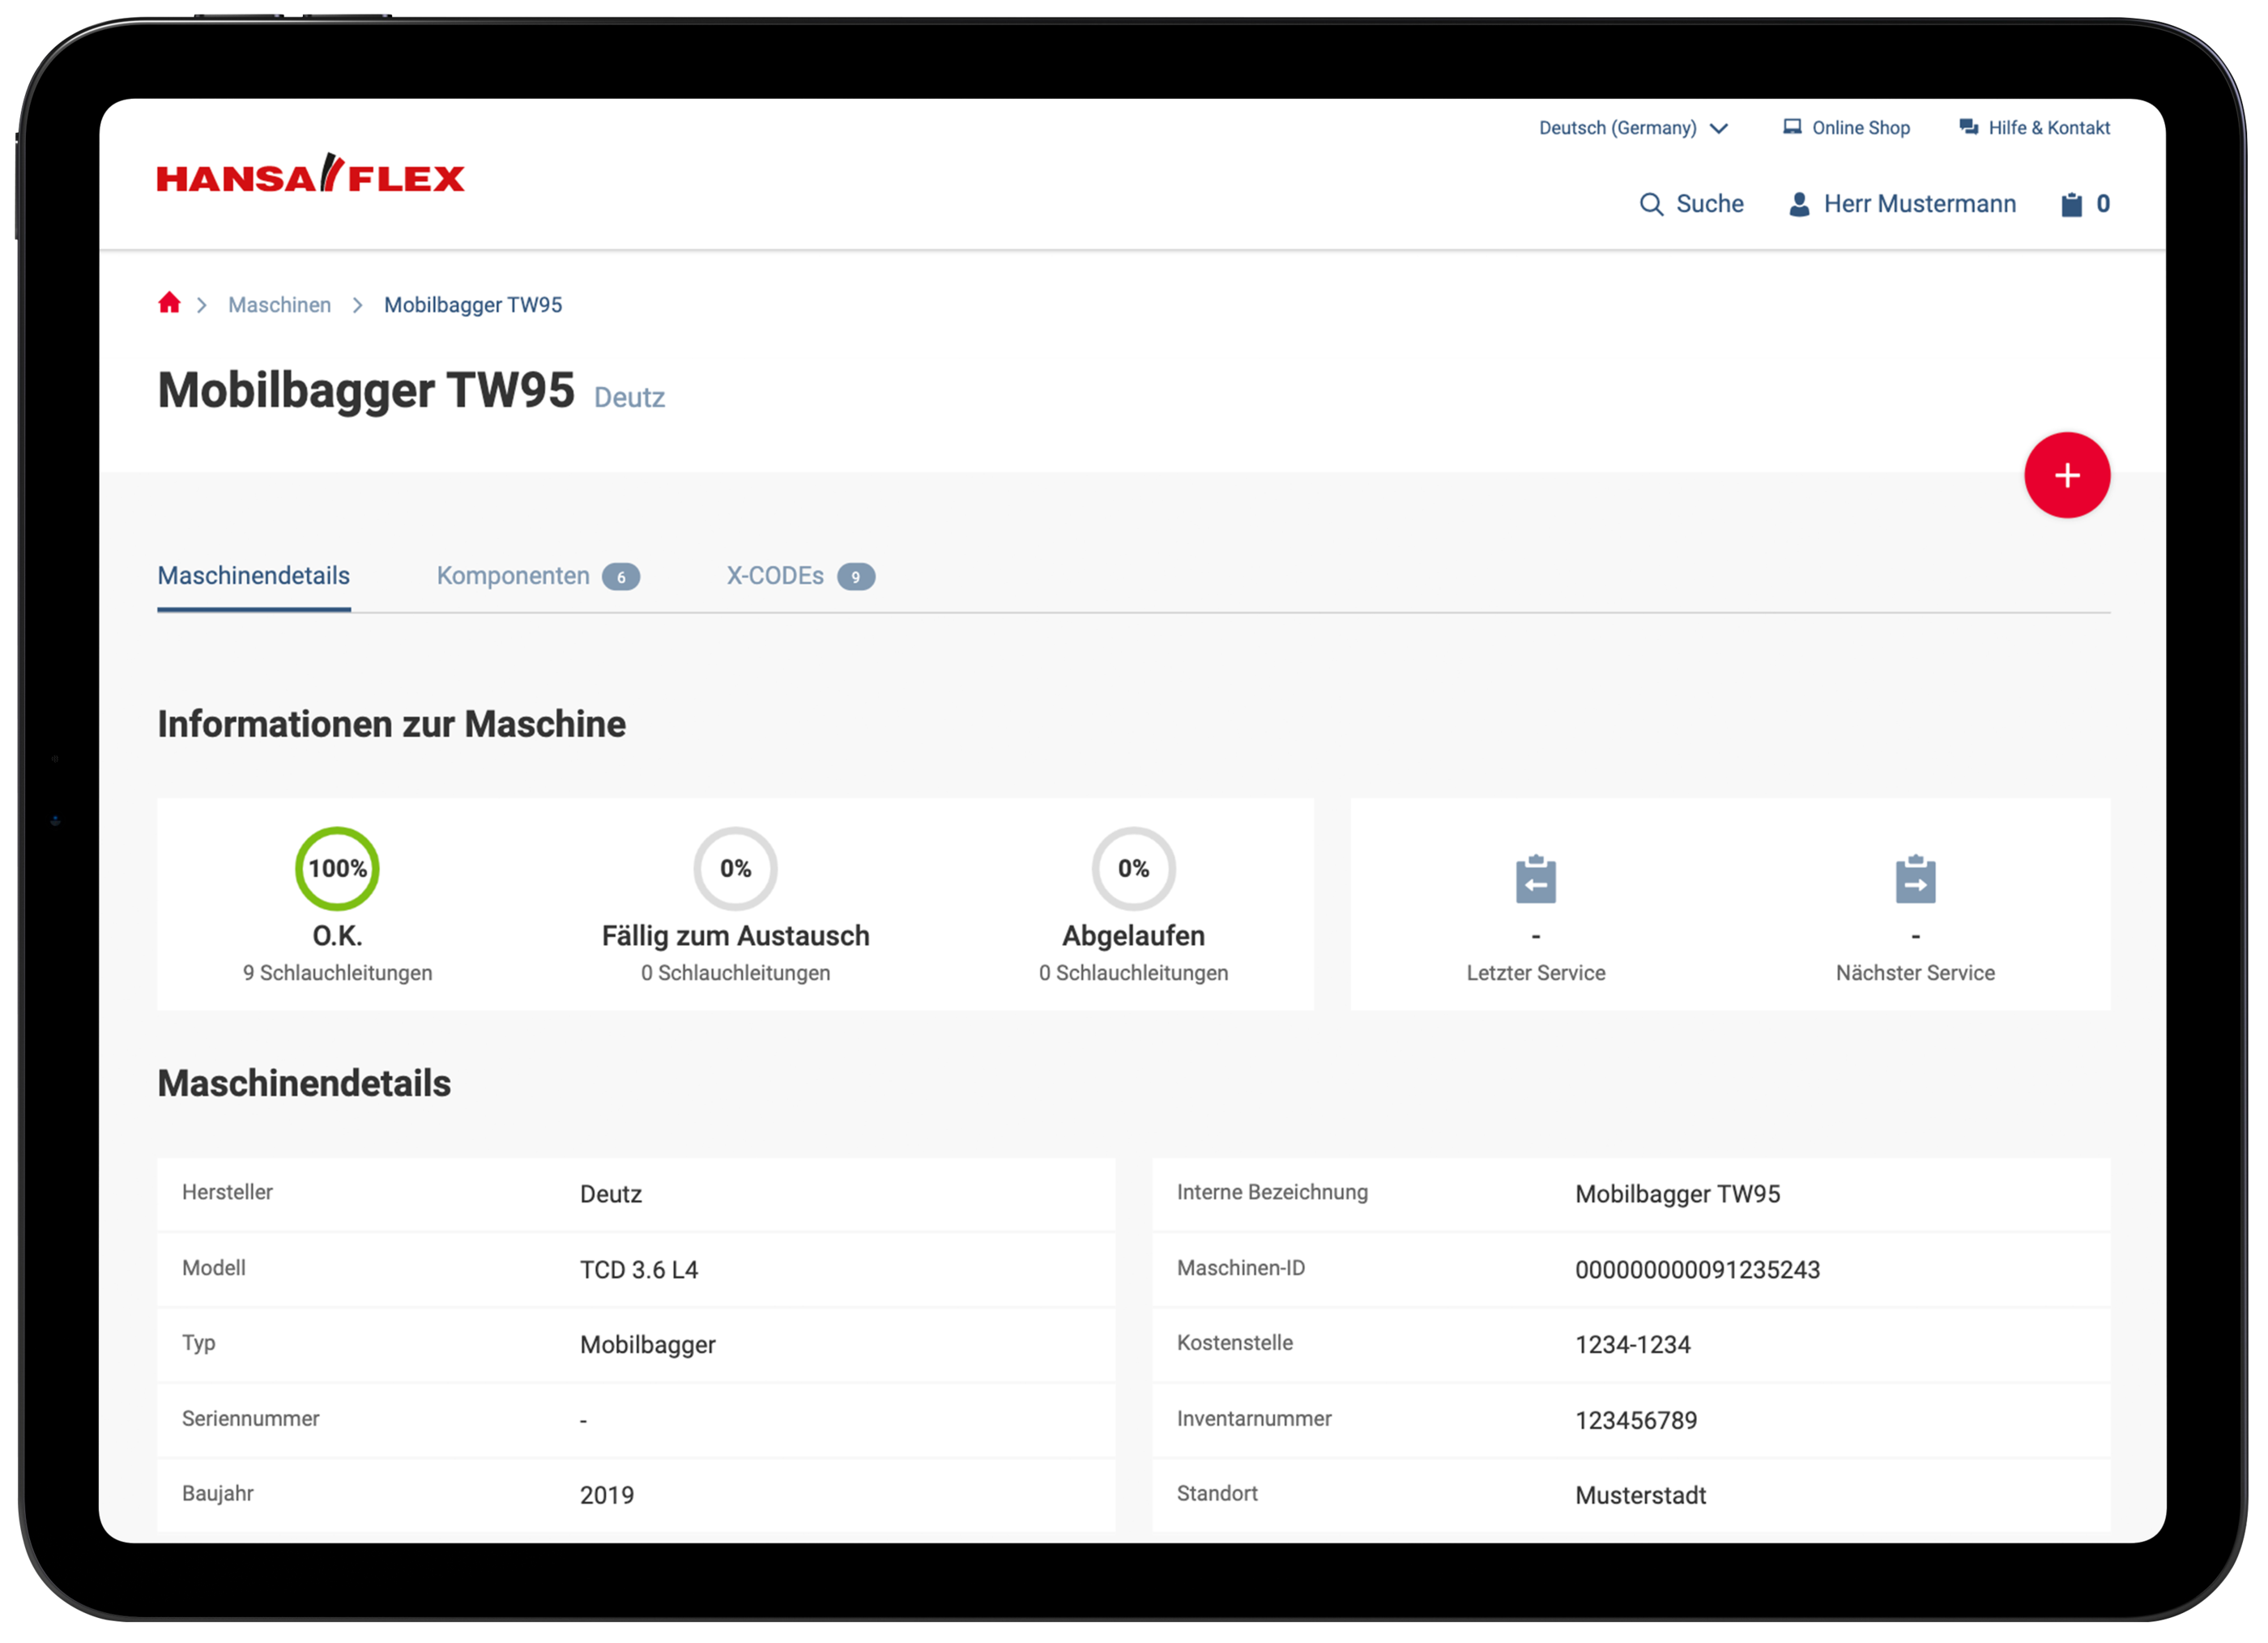Click the Nächster Service label
Viewport: 2268px width, 1643px height.
coord(1914,973)
